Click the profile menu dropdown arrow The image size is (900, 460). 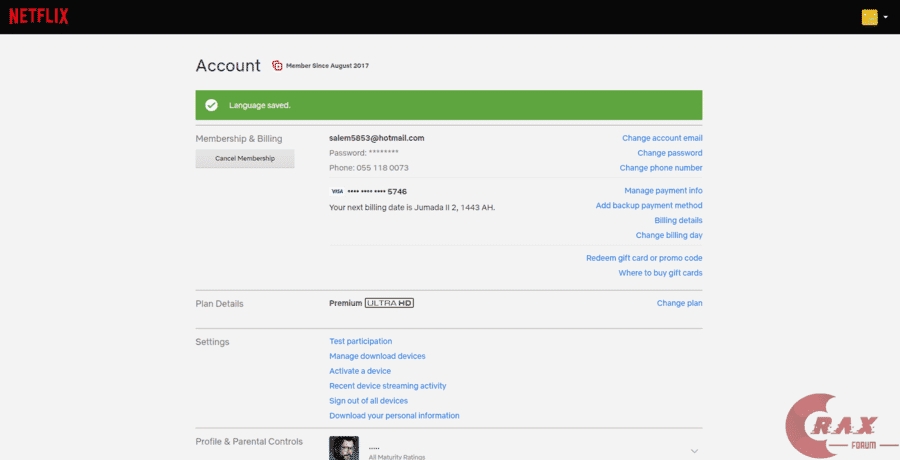[886, 17]
